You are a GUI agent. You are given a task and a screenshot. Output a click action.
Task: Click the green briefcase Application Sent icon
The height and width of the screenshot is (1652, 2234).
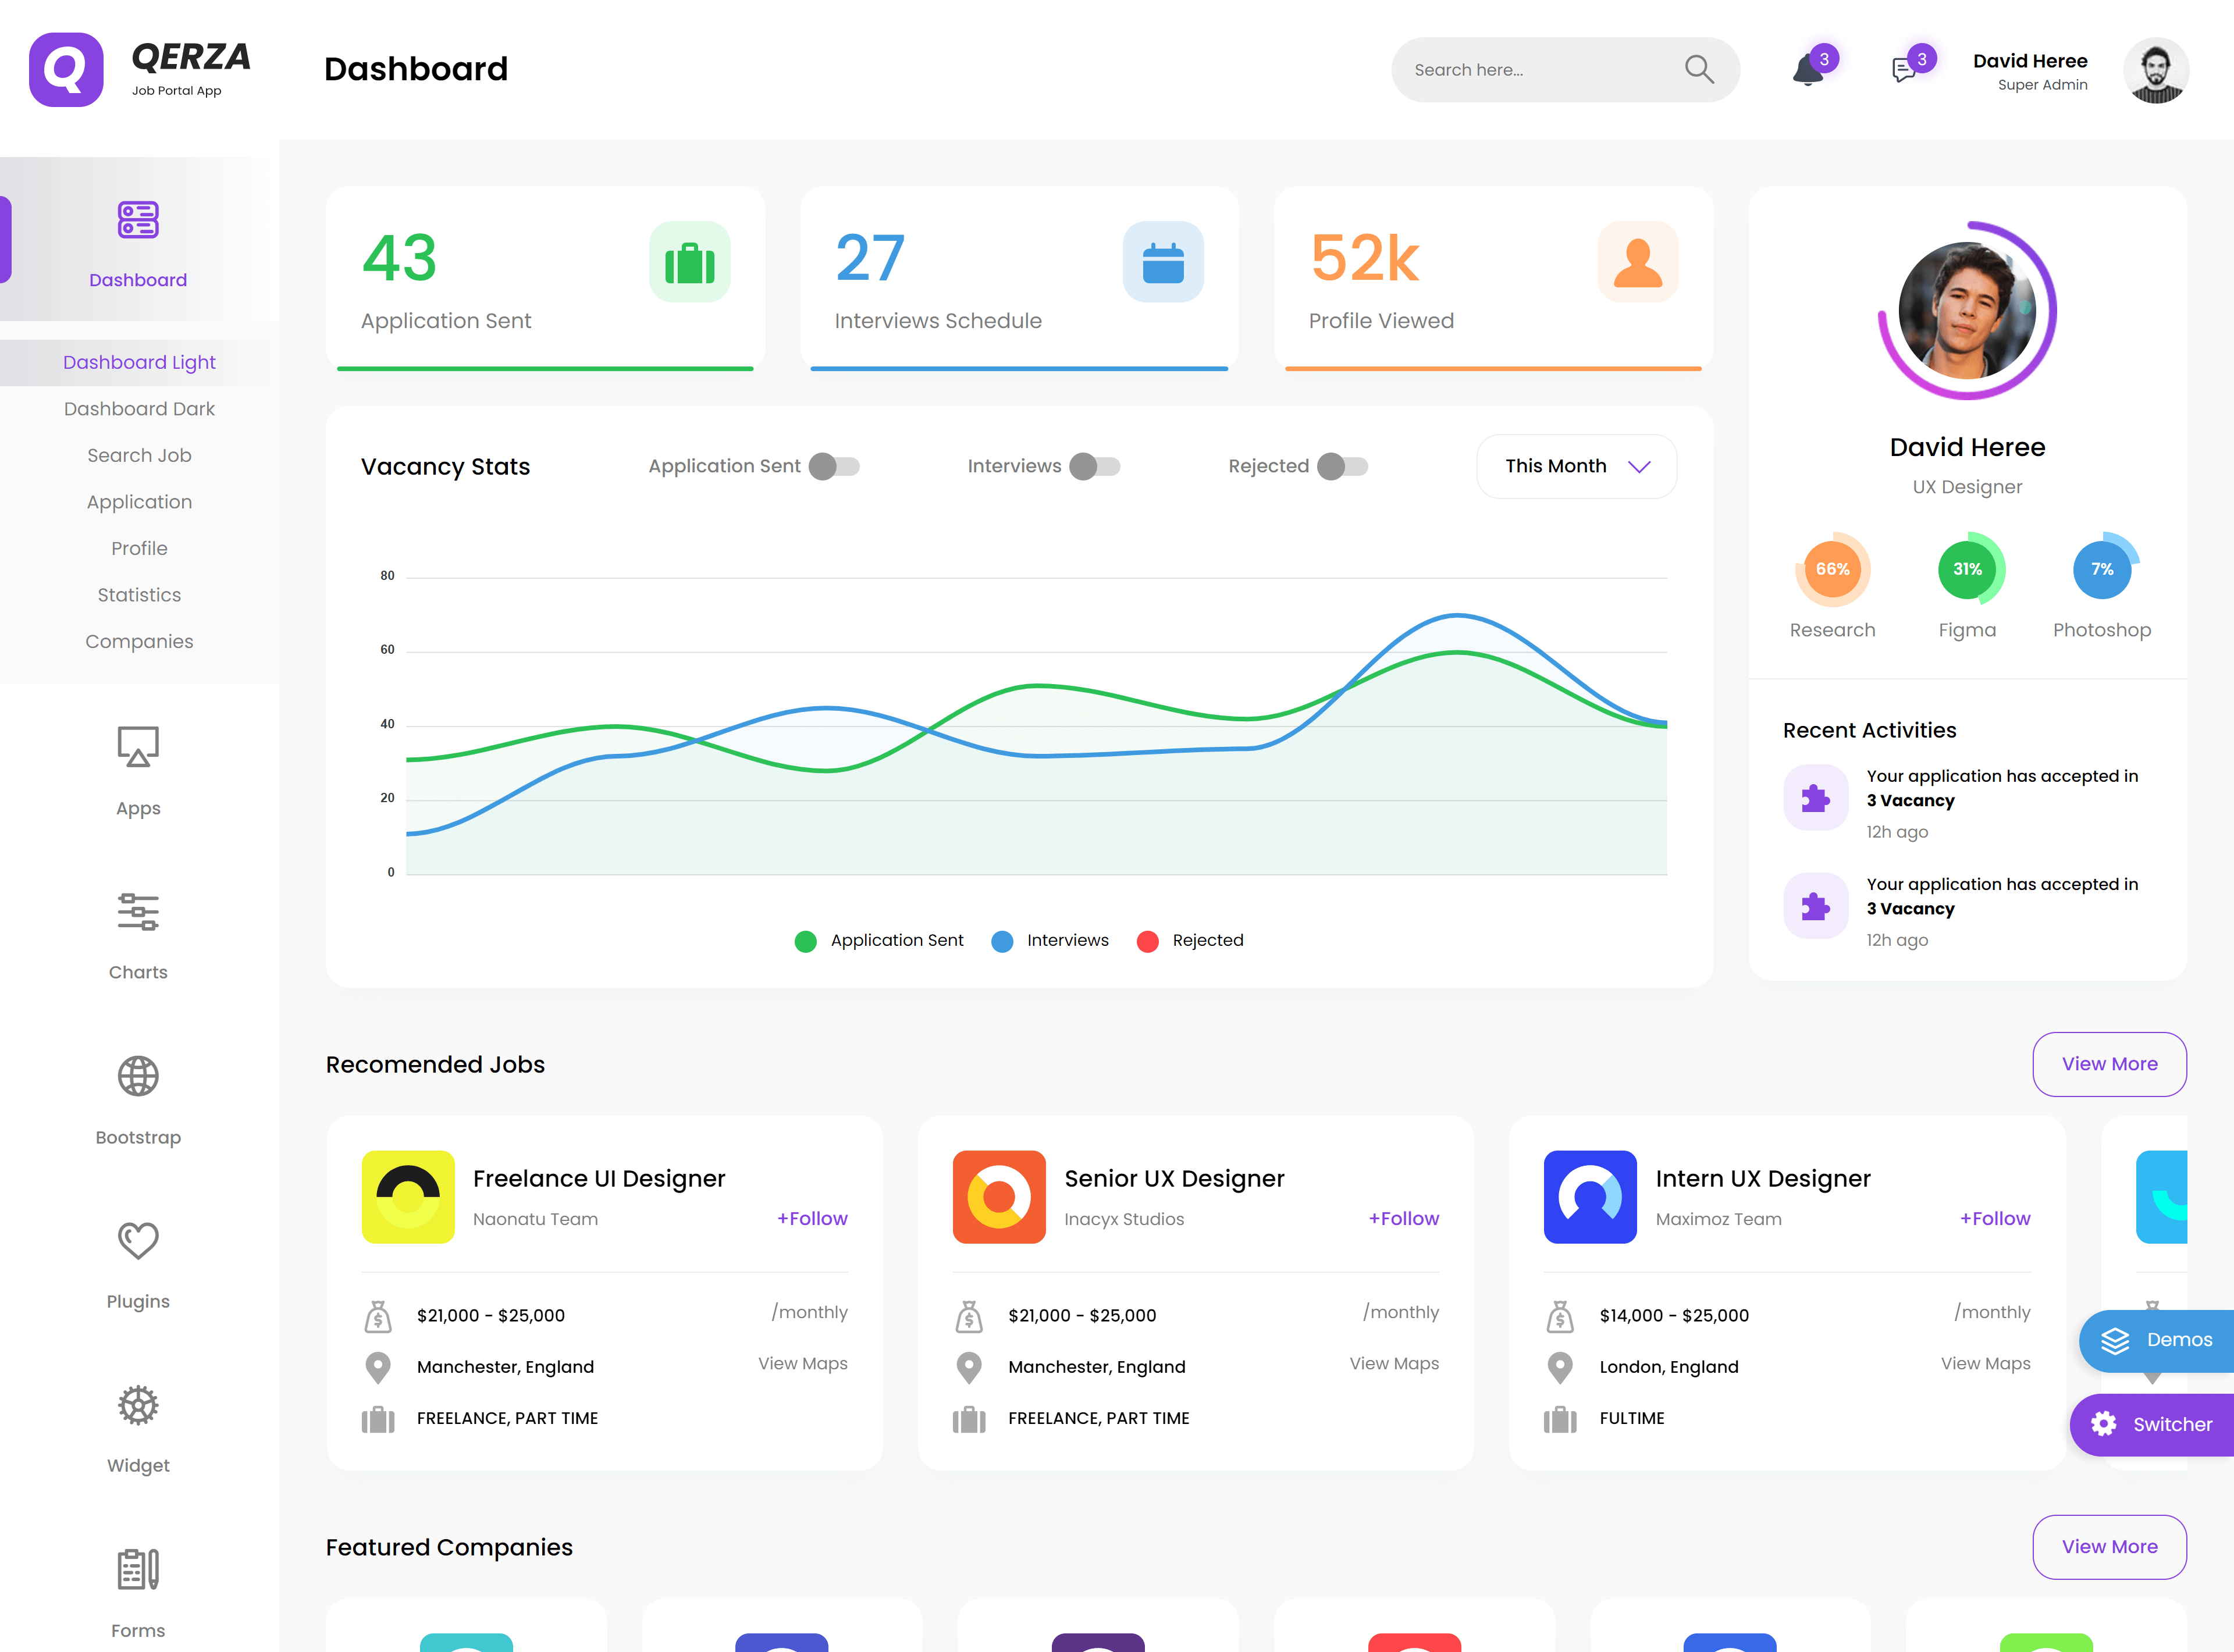pos(689,262)
